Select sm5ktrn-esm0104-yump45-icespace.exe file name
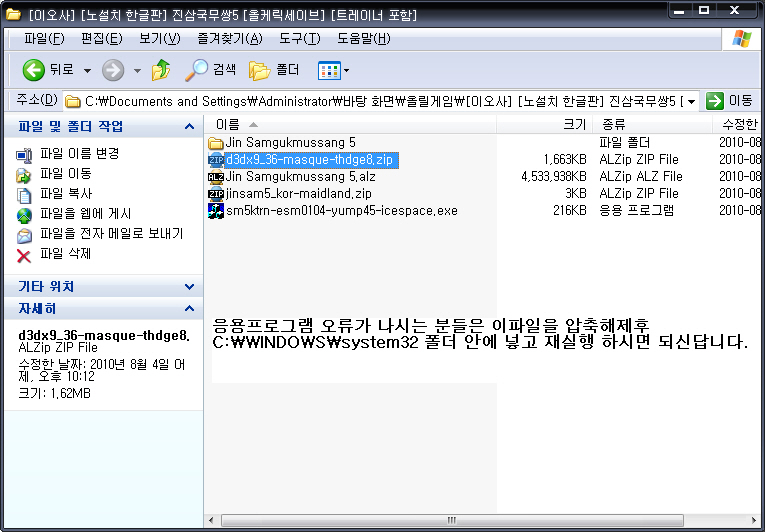 click(x=342, y=211)
